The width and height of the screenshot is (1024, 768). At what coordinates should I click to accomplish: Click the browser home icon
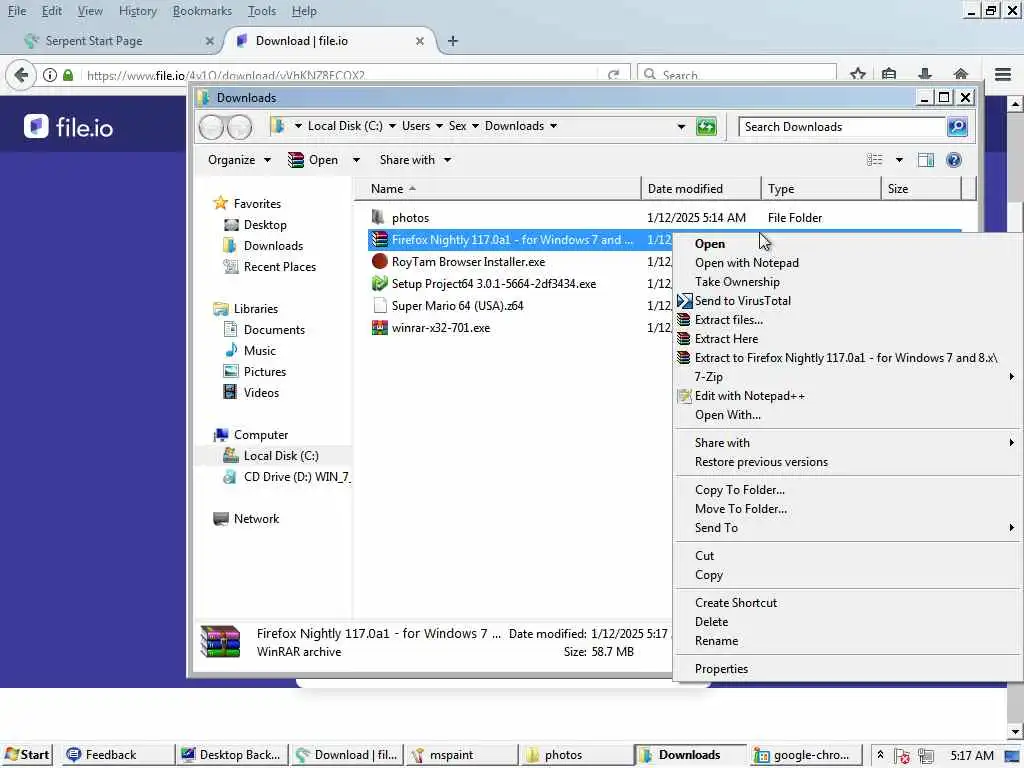(960, 74)
